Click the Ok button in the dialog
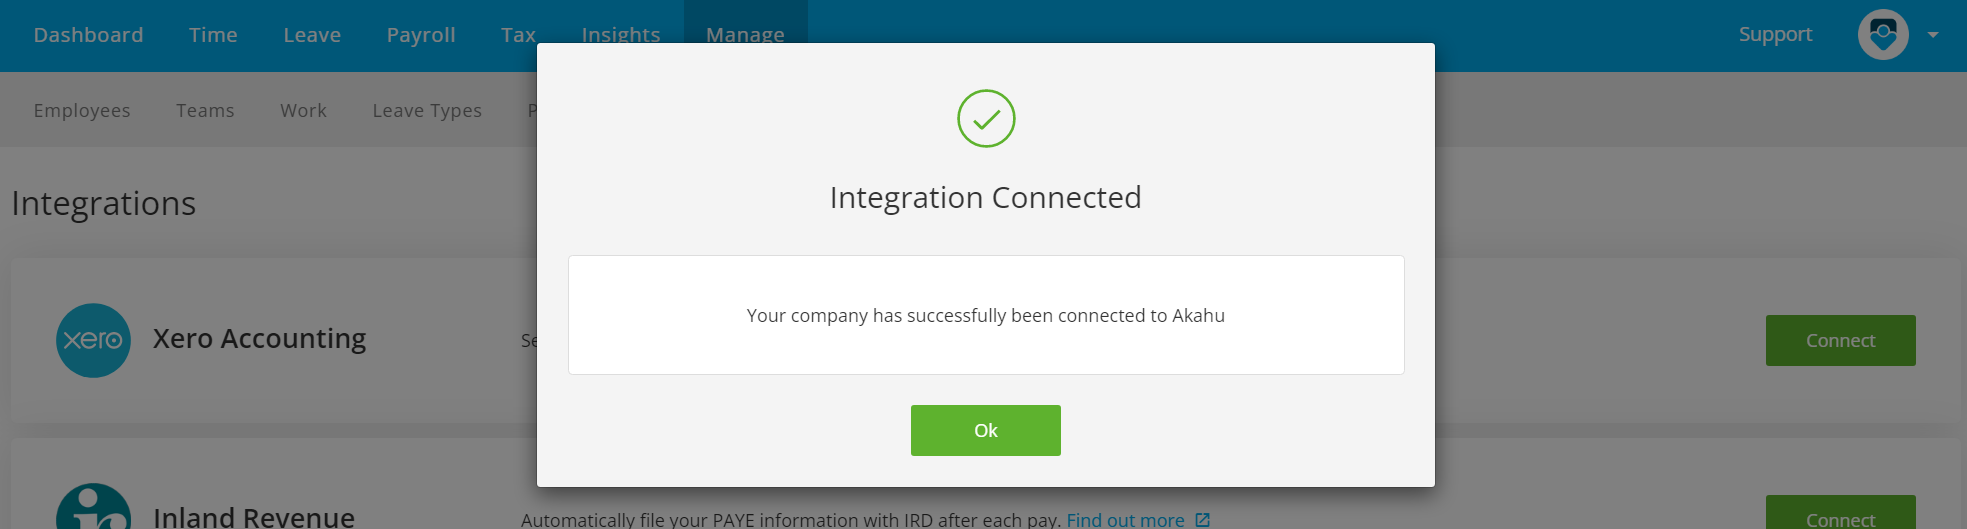Screen dimensions: 1967x529 (x=985, y=430)
